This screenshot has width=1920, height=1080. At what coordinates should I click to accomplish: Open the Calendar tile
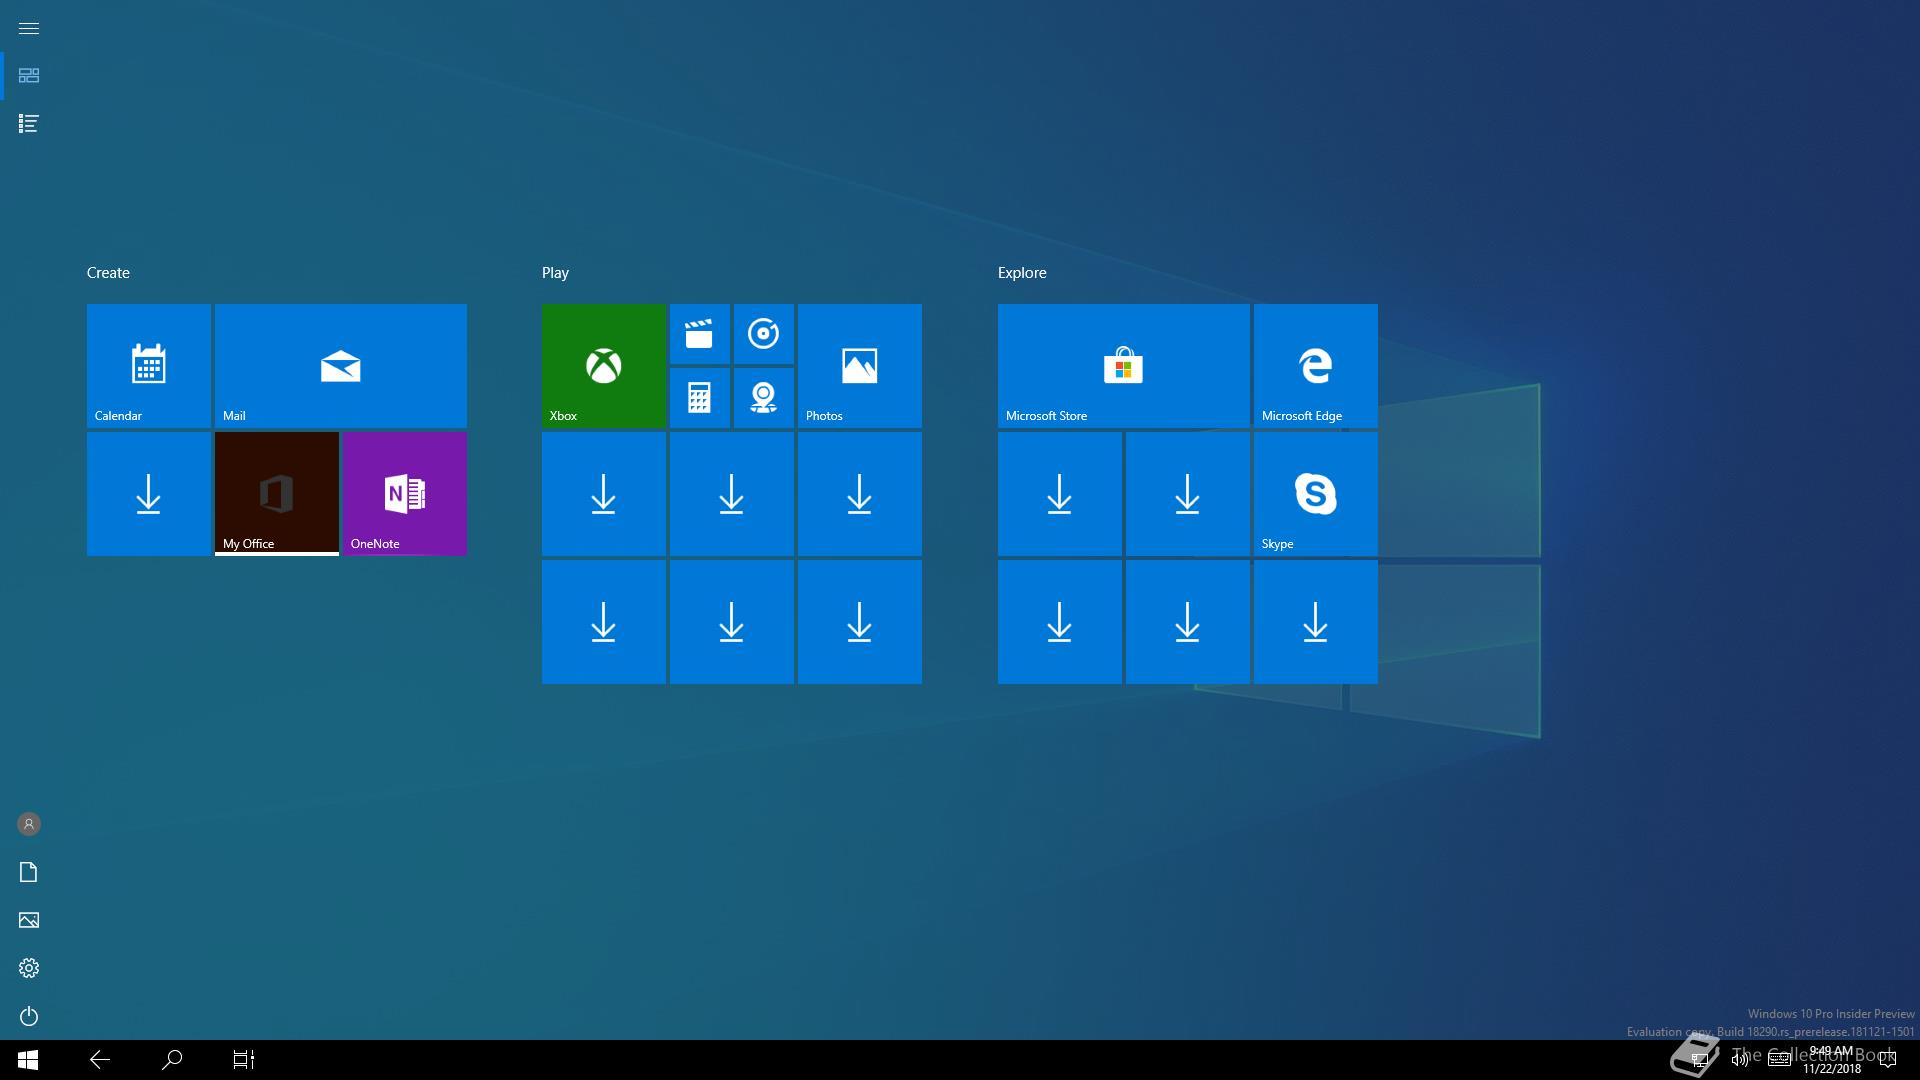(148, 366)
